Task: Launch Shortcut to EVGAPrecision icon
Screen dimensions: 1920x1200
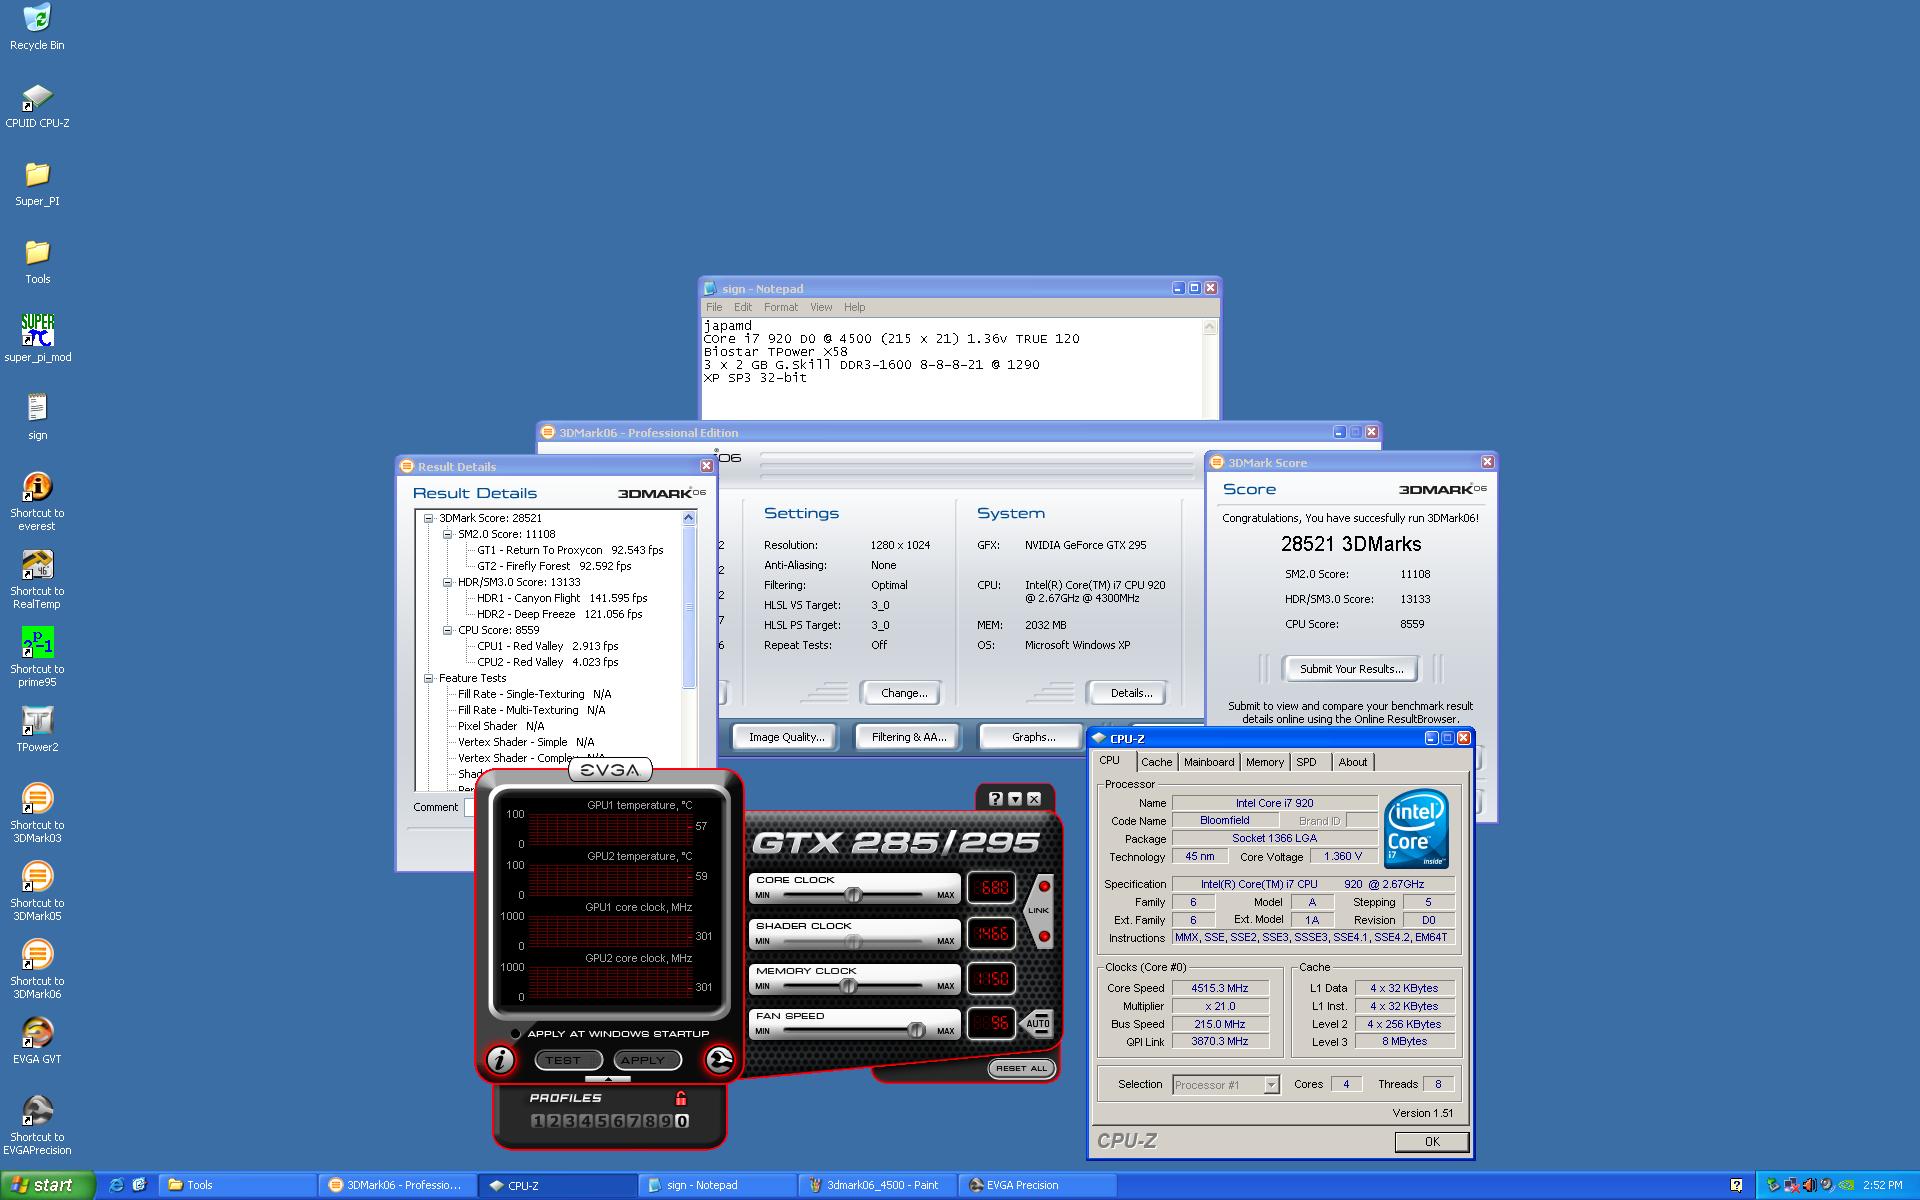Action: click(x=37, y=1125)
